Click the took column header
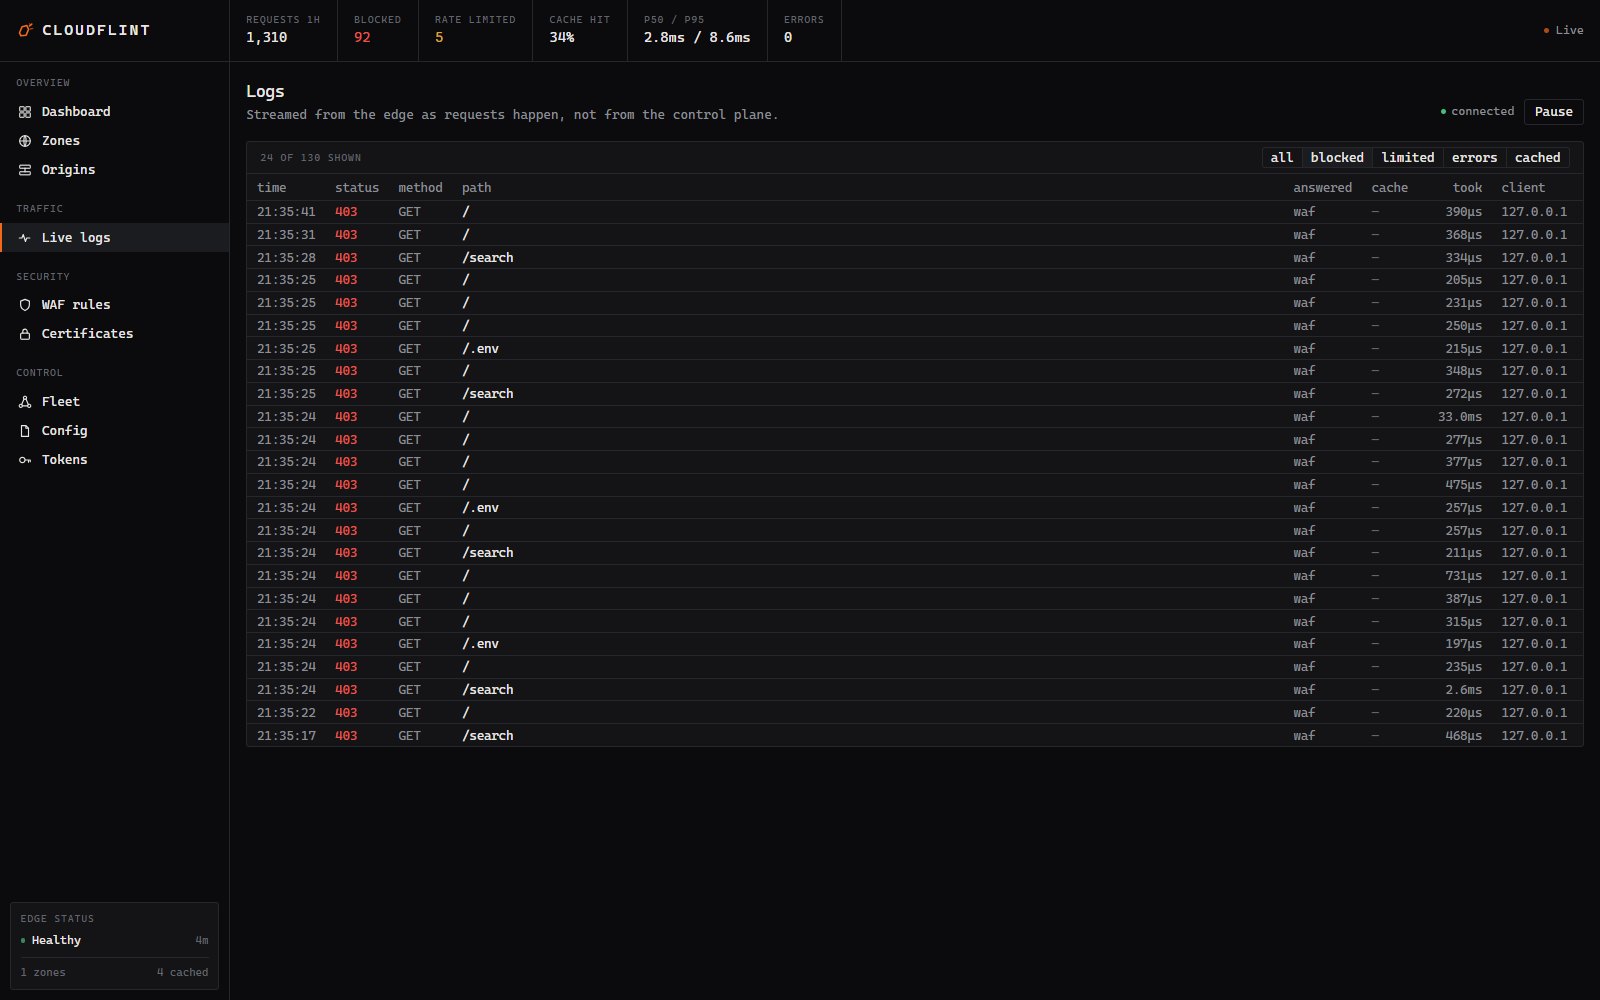 [x=1468, y=188]
